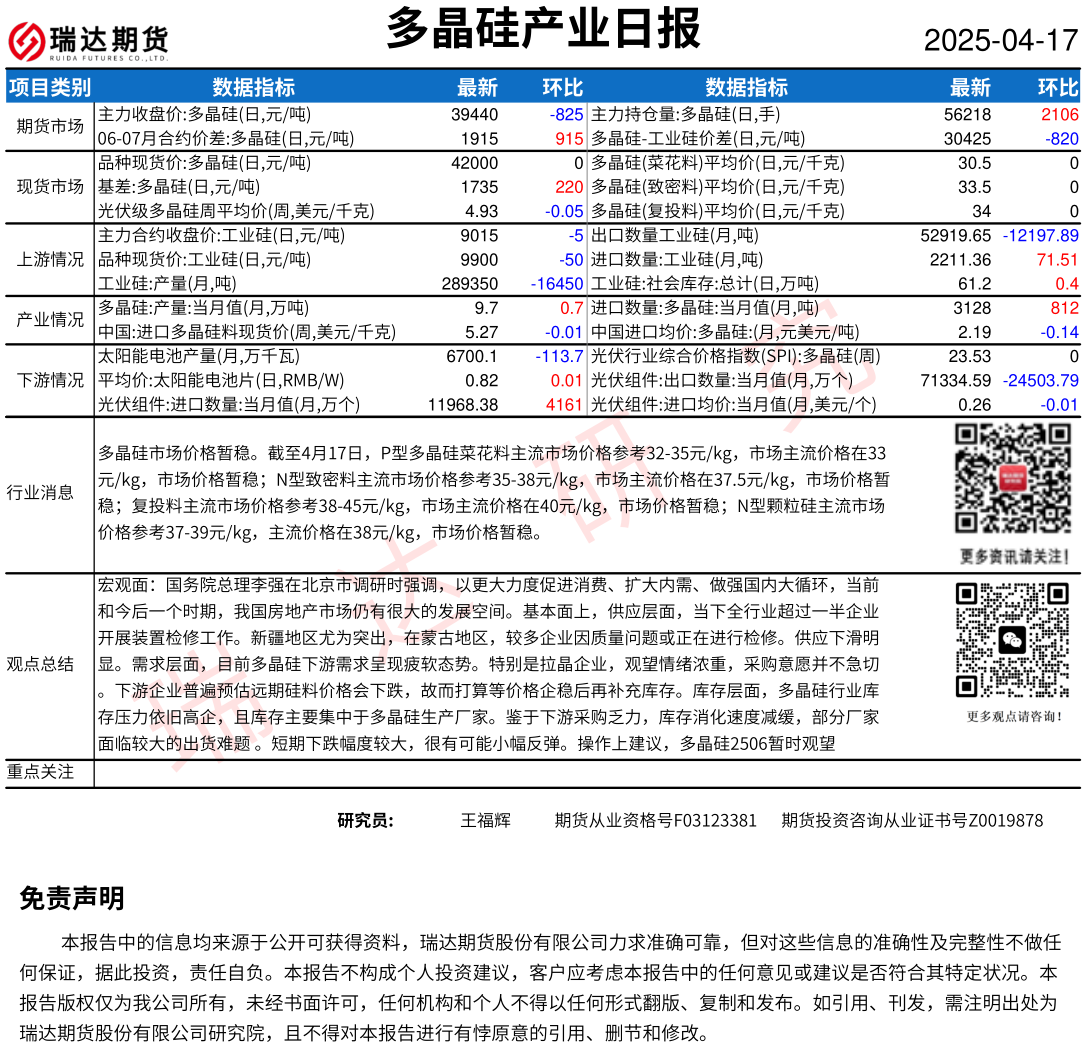This screenshot has width=1086, height=1046.
Task: Select the 项目类别 header cell
Action: point(50,88)
